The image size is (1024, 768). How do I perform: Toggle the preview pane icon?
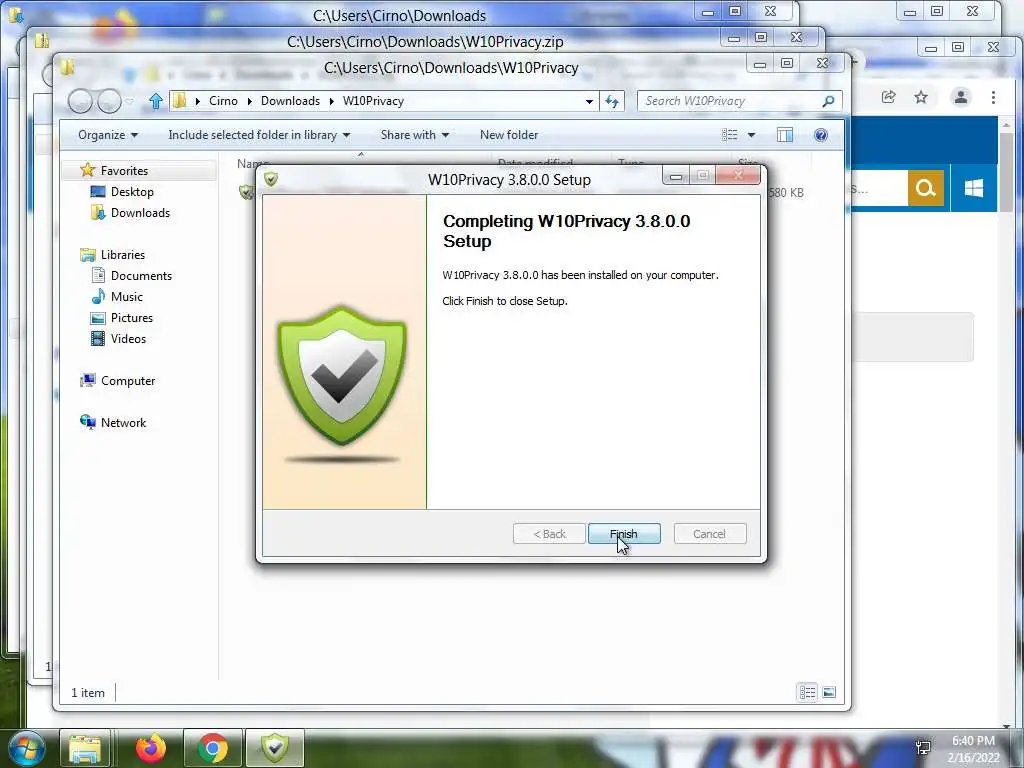(784, 135)
